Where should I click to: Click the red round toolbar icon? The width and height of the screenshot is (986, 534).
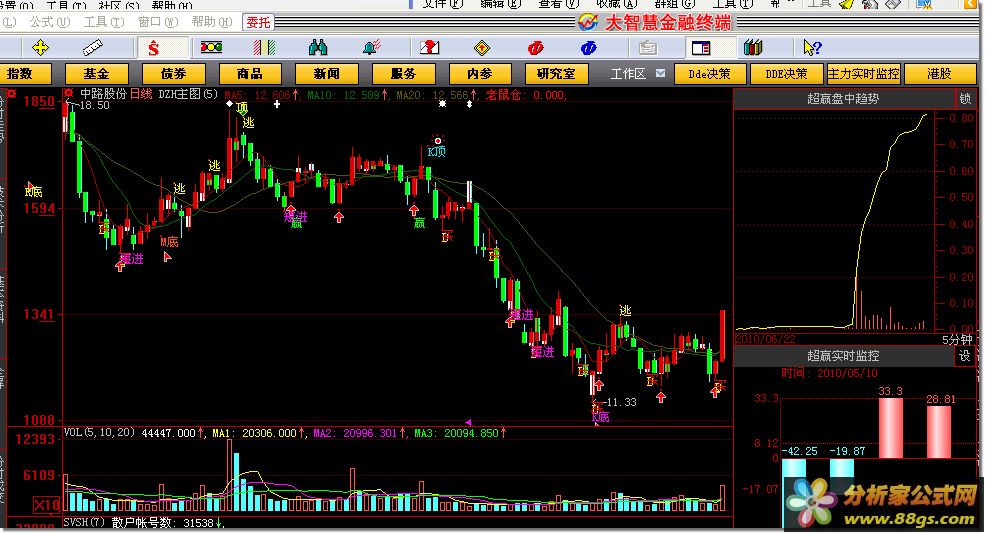click(x=535, y=48)
